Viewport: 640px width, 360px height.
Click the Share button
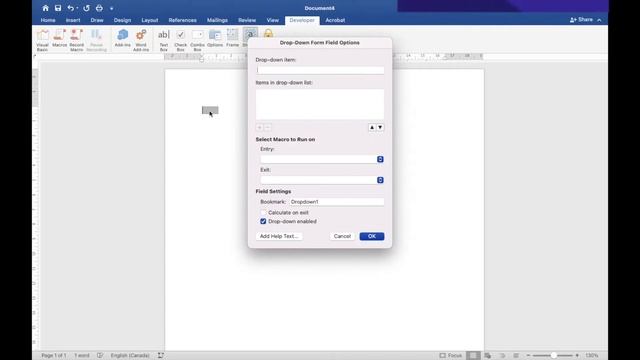point(581,20)
